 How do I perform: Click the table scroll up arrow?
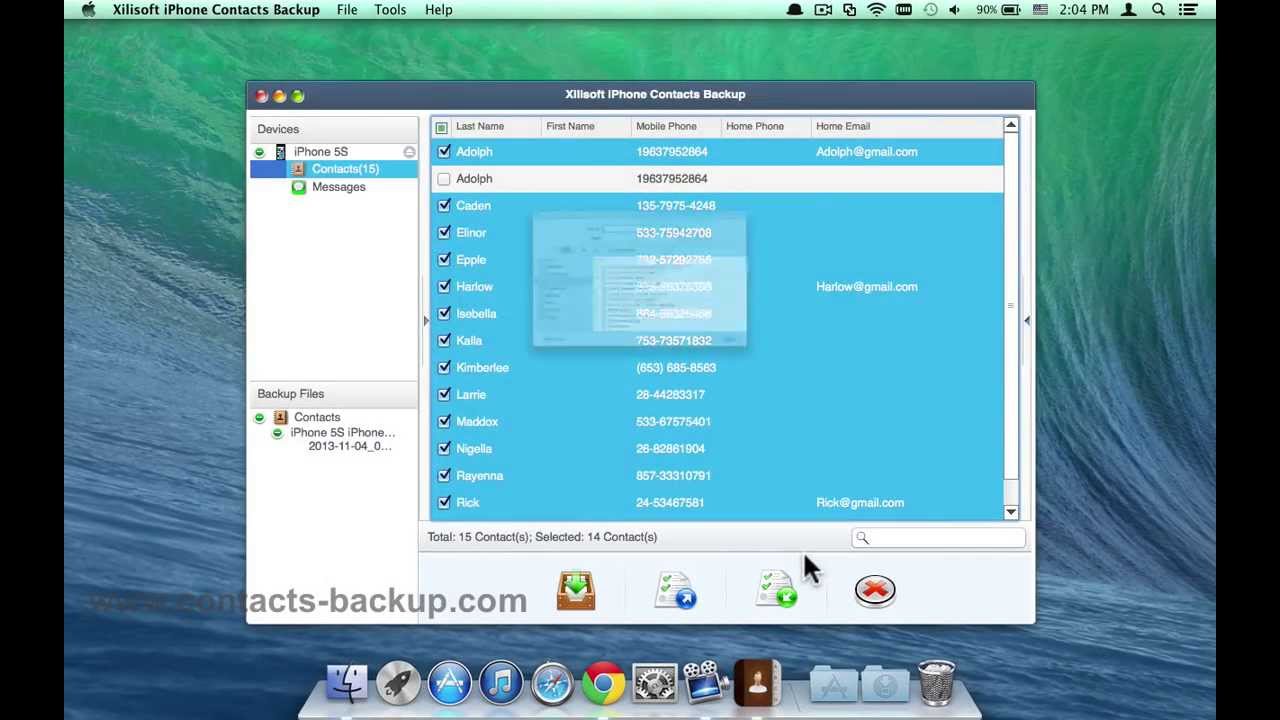(1011, 126)
